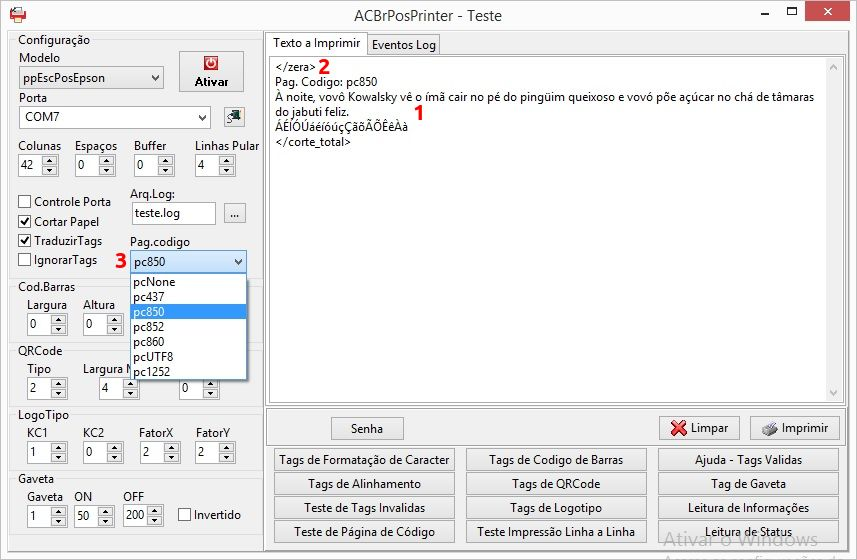This screenshot has width=857, height=560.
Task: Click Tags de QRCode button
Action: coord(556,484)
